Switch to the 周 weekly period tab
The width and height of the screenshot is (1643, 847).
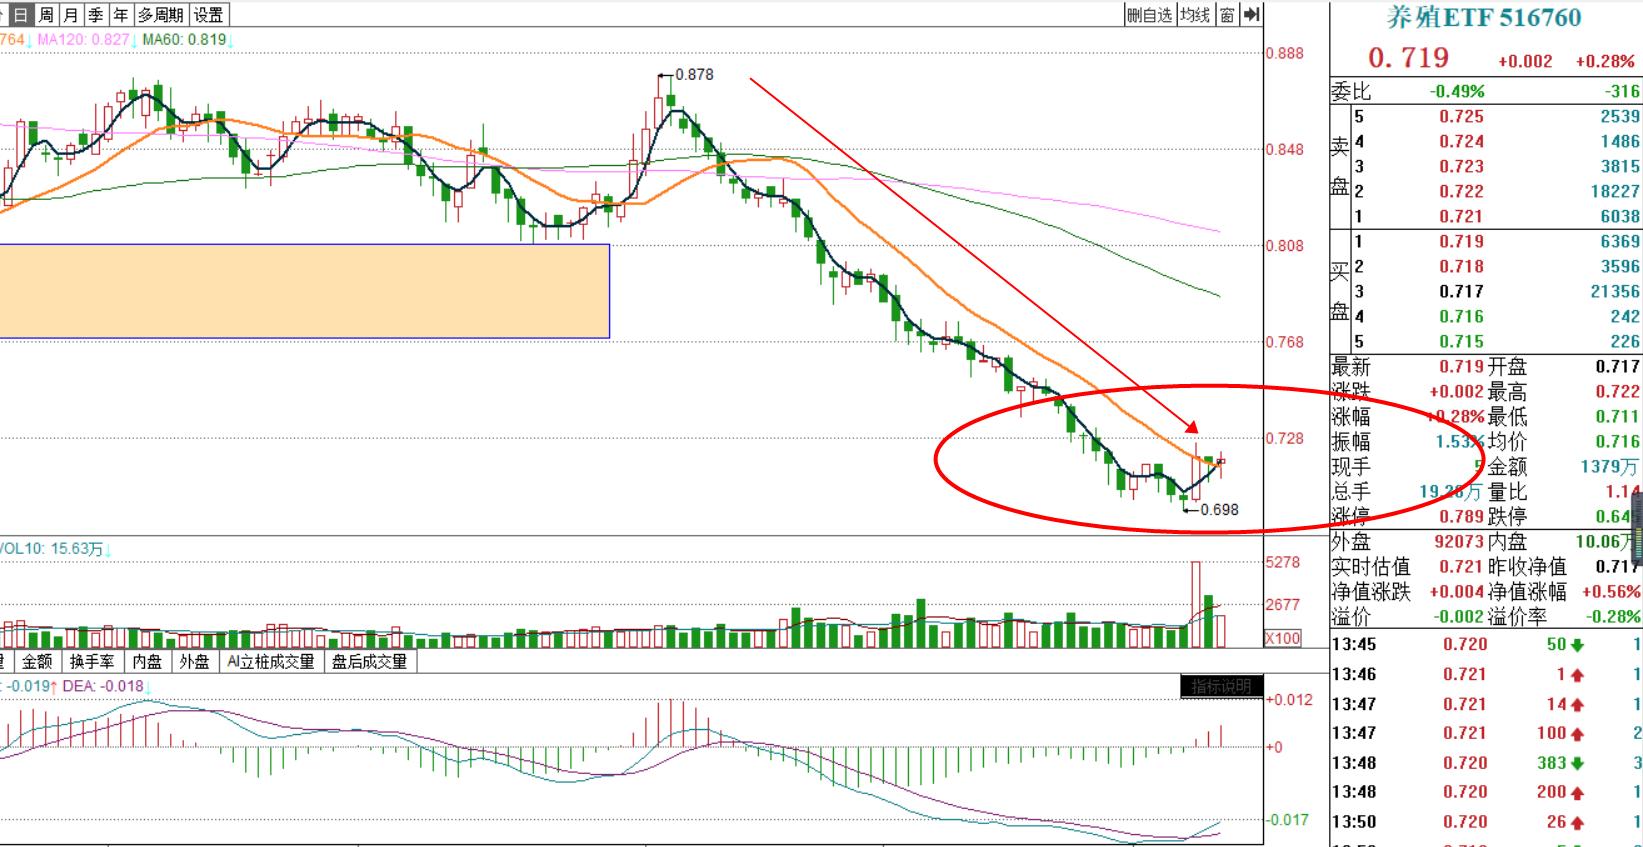pyautogui.click(x=46, y=15)
